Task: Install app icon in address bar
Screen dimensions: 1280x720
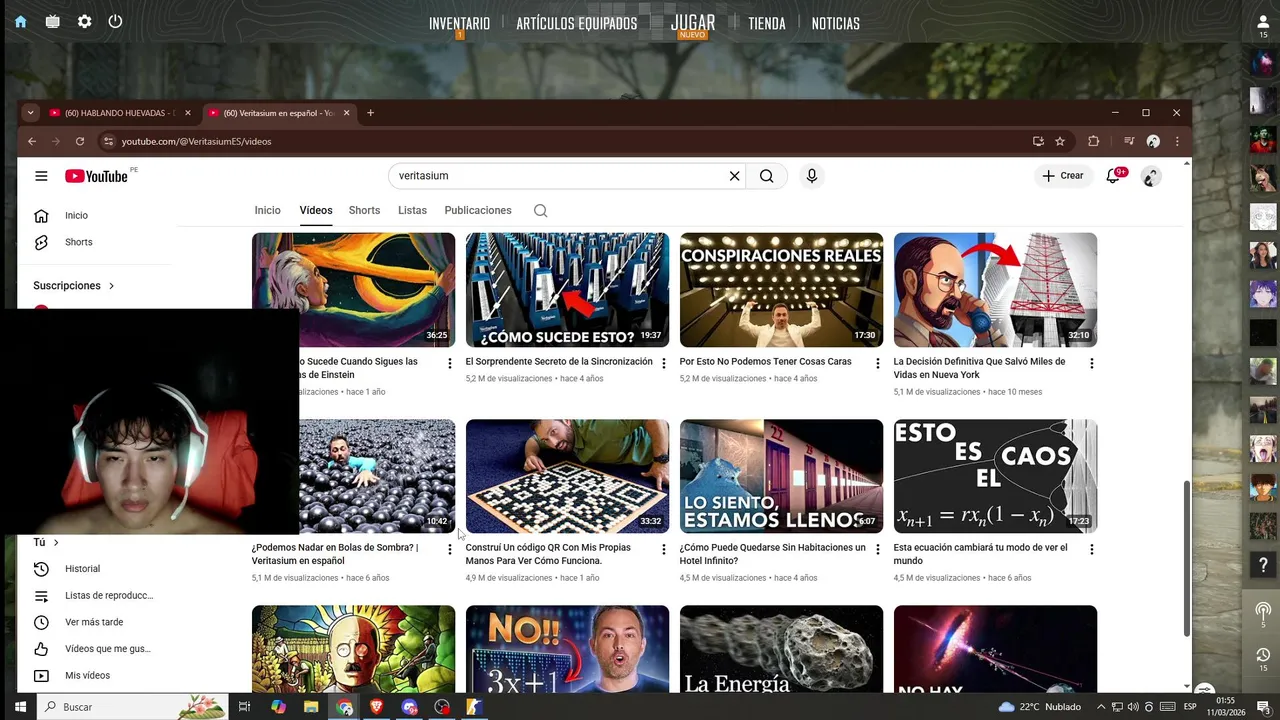Action: coord(1038,141)
